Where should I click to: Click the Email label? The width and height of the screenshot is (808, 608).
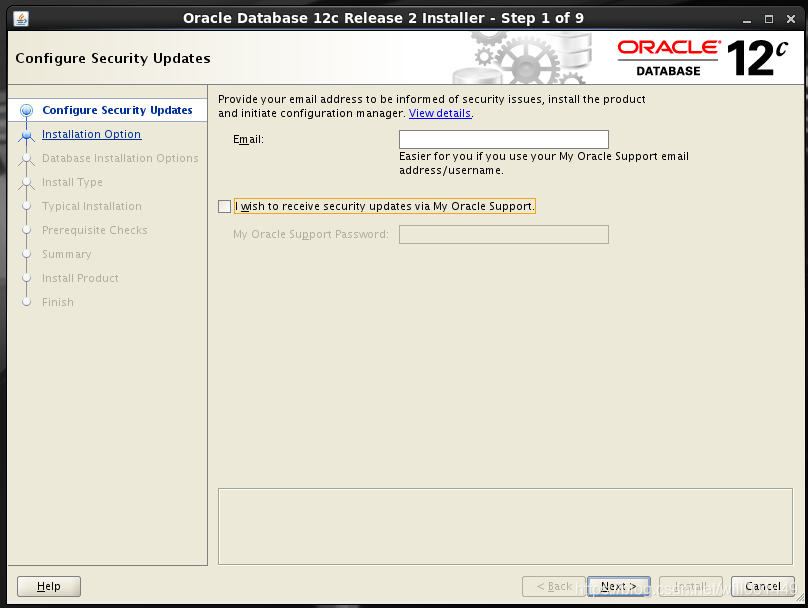(248, 139)
